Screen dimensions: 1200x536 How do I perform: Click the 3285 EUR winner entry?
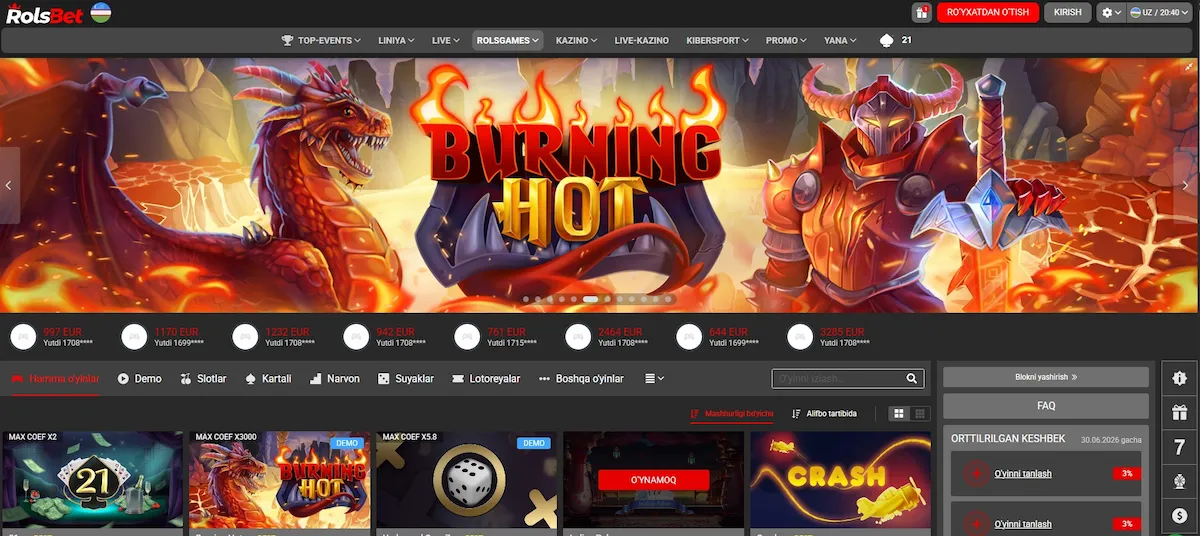click(x=827, y=337)
